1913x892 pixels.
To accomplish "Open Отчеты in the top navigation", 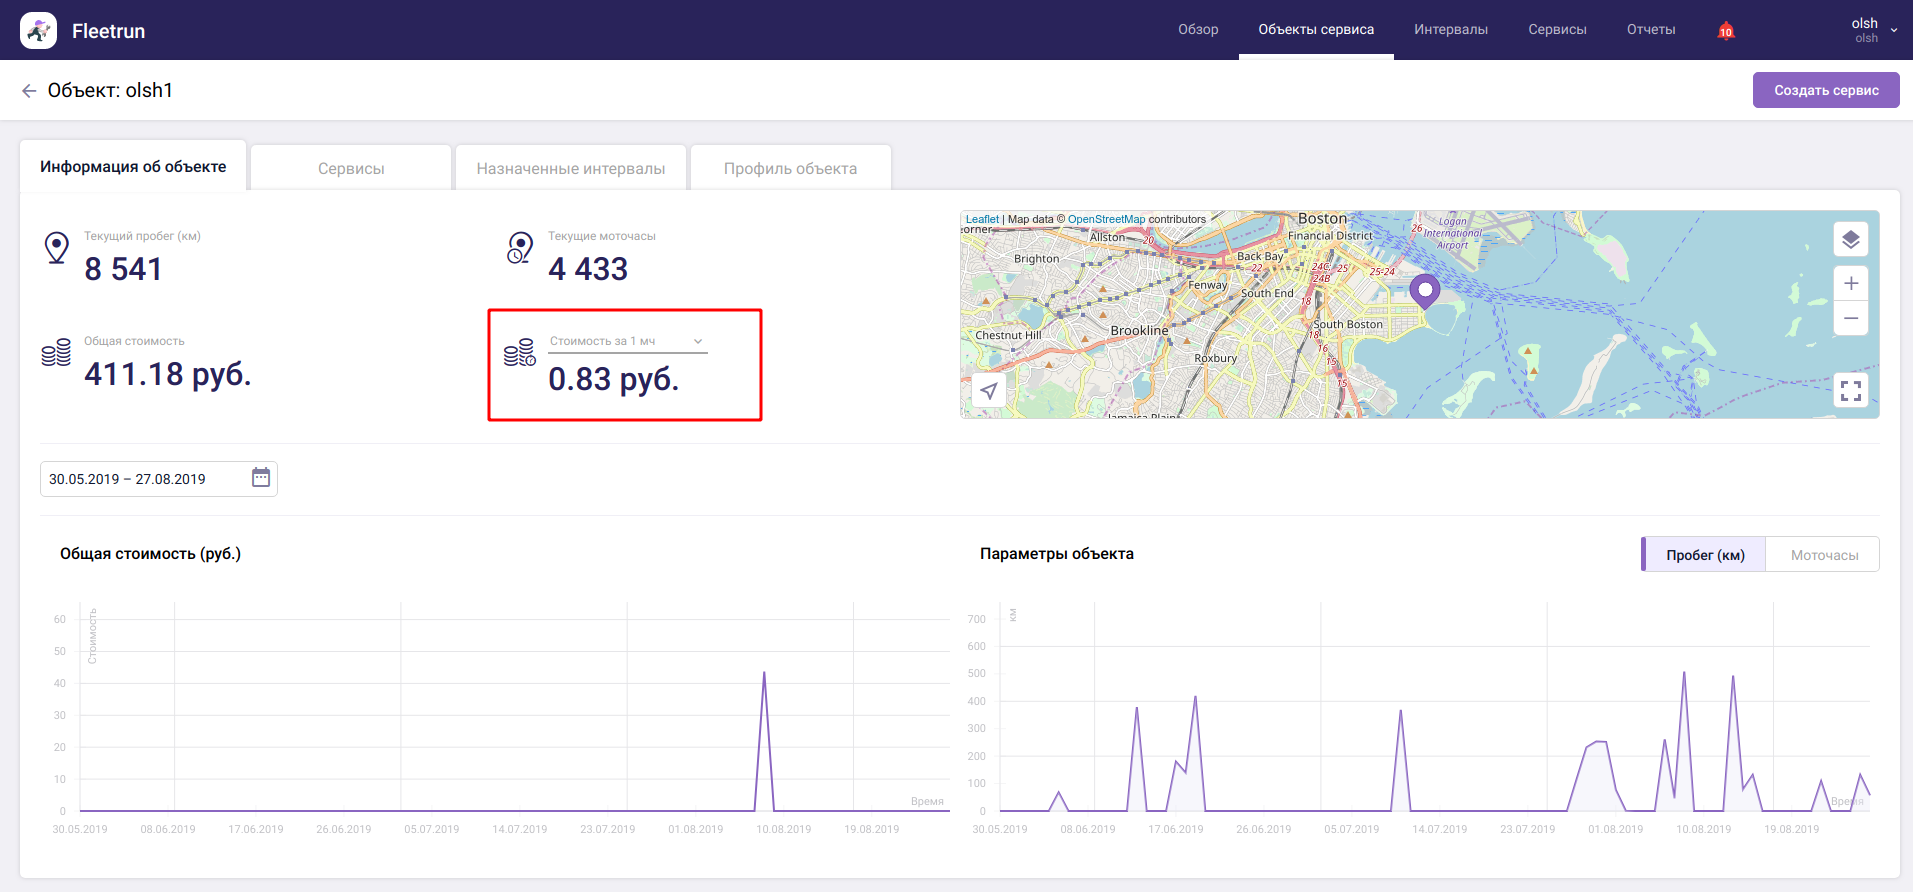I will (x=1650, y=30).
